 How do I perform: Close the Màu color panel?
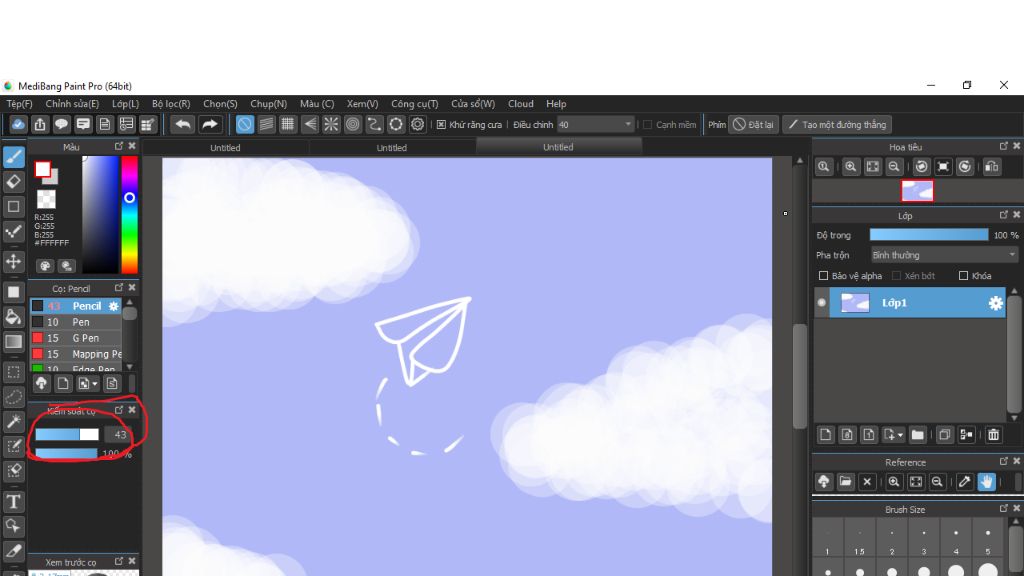coord(132,146)
